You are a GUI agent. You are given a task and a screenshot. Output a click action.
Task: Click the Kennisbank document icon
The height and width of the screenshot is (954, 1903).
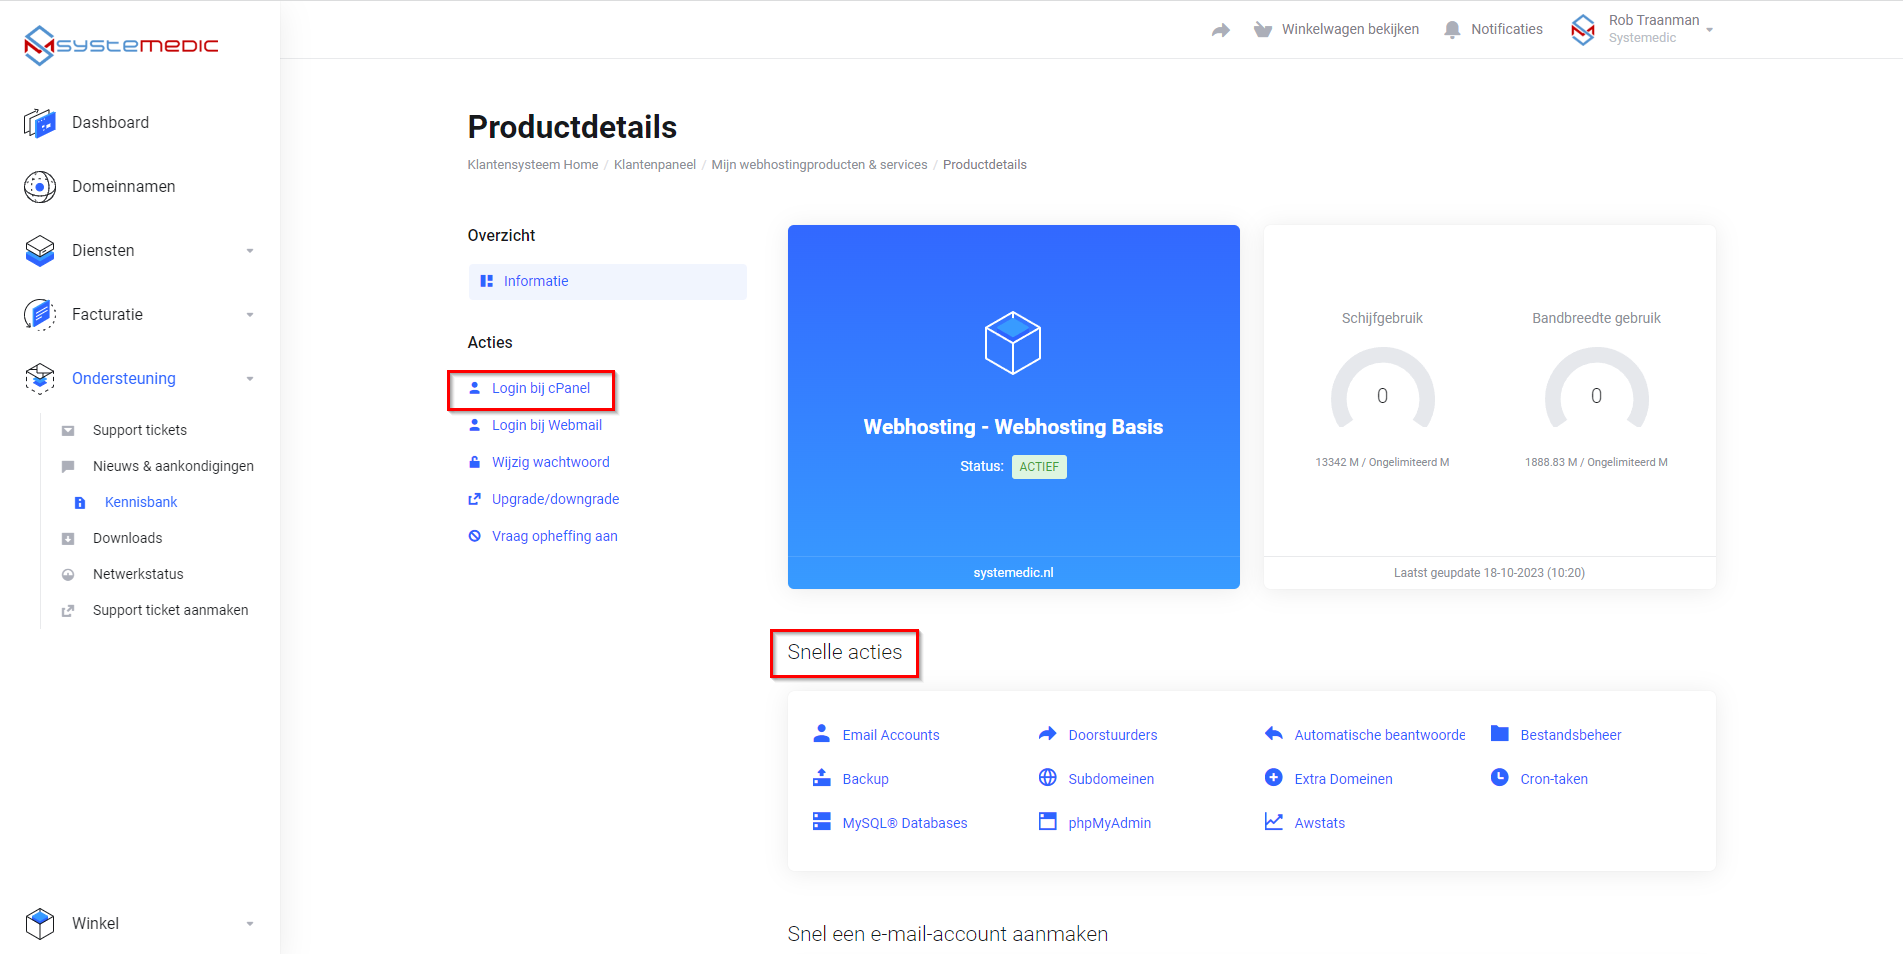pyautogui.click(x=80, y=503)
